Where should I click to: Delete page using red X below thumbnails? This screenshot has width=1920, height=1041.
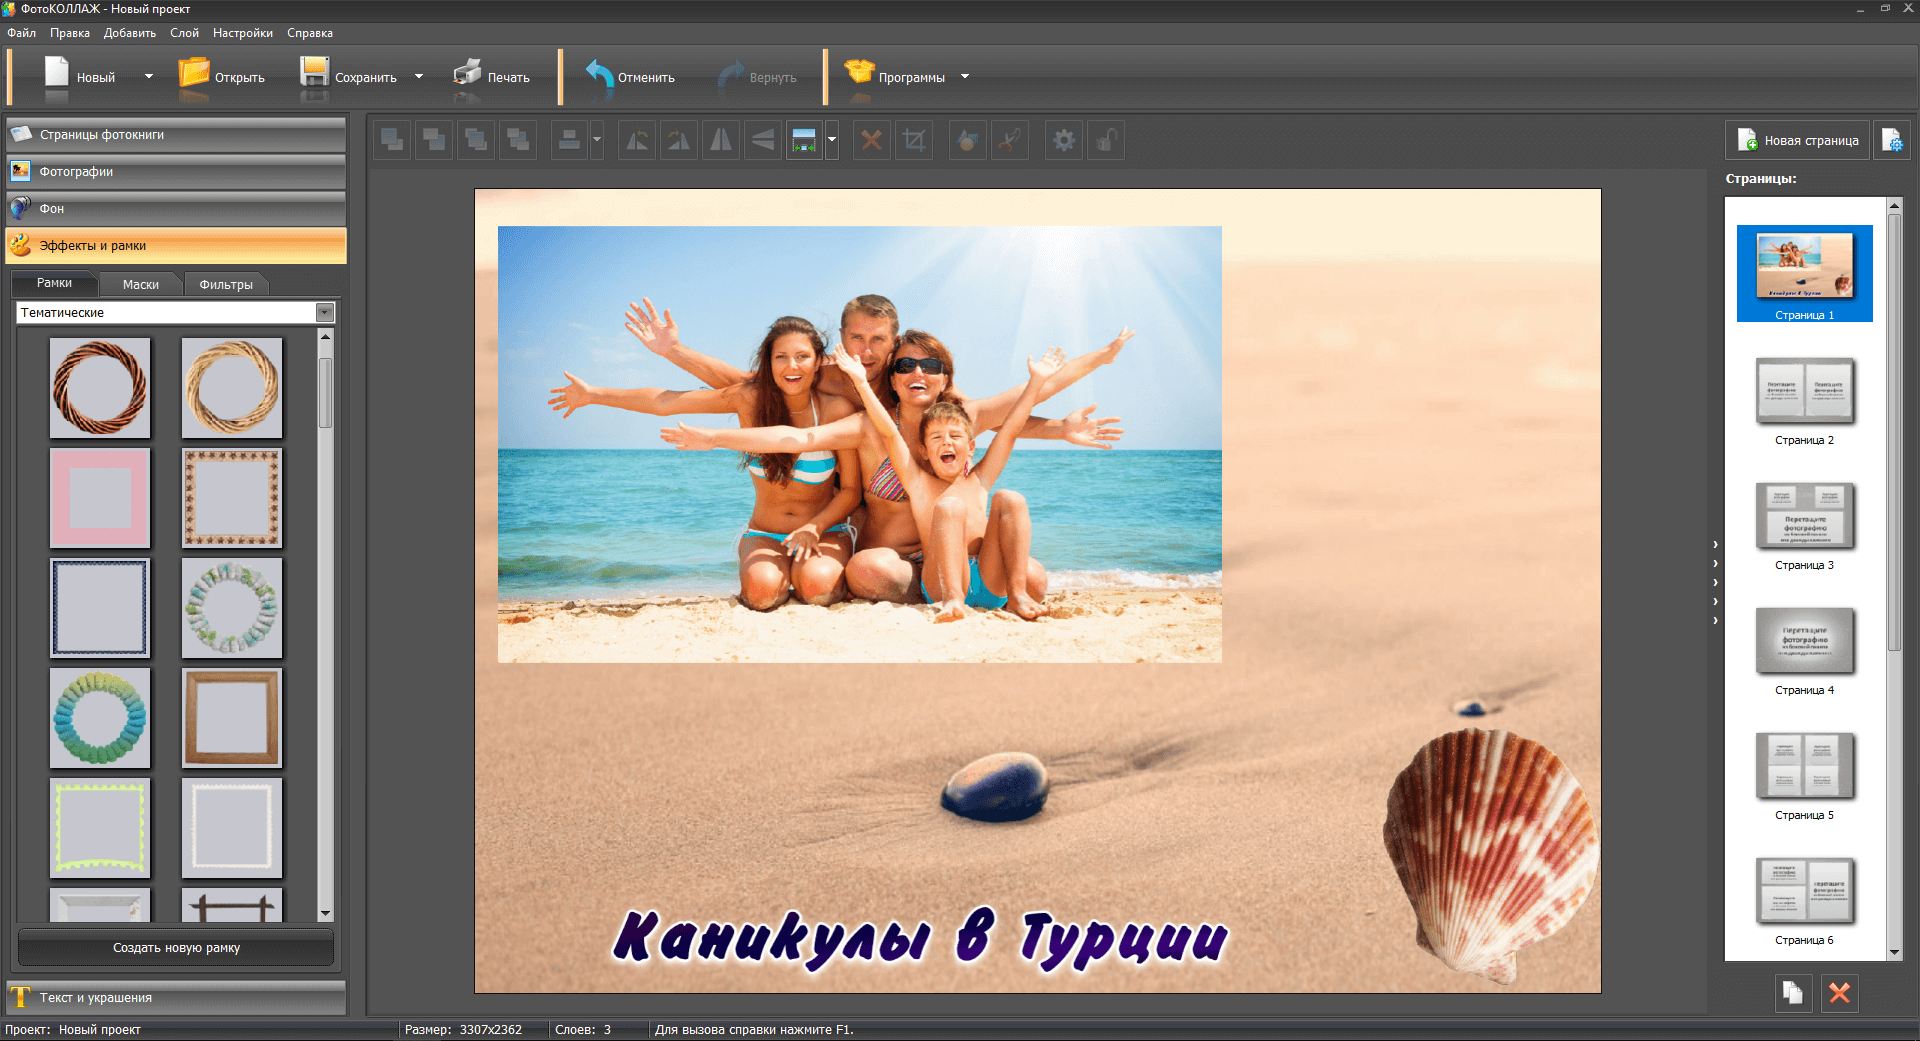click(x=1839, y=993)
